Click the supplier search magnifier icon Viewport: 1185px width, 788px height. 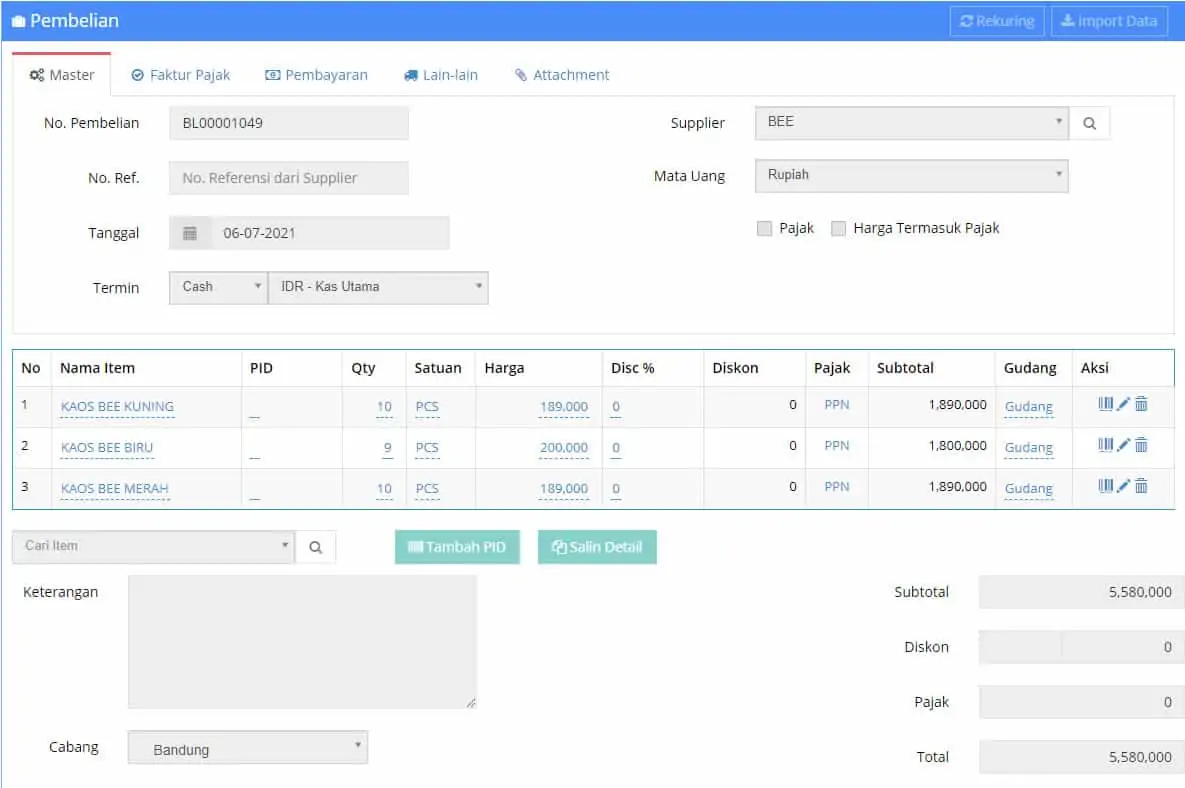point(1089,123)
